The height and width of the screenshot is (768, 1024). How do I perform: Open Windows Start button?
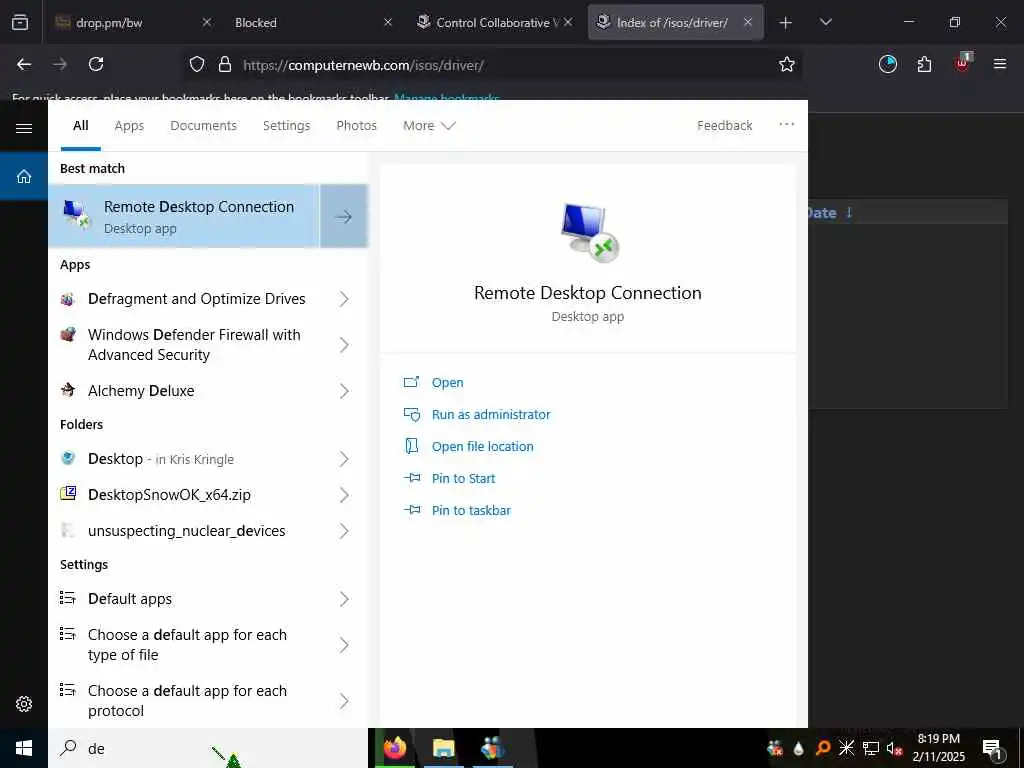24,748
